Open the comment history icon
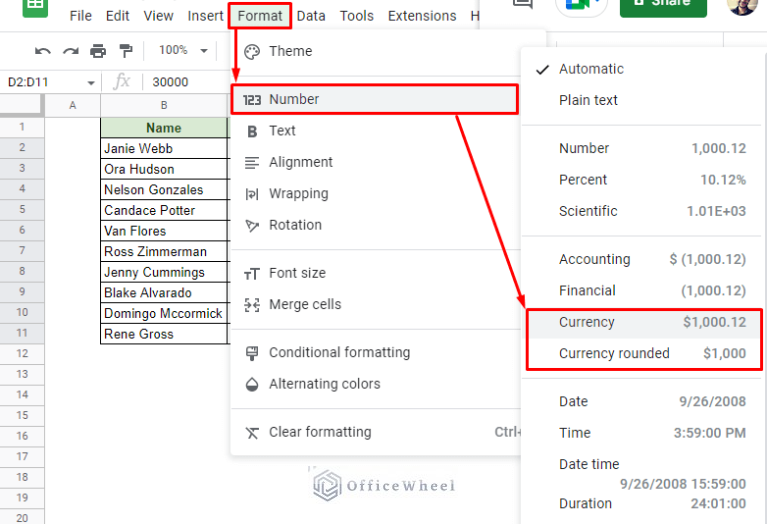The height and width of the screenshot is (524, 767). click(x=522, y=5)
